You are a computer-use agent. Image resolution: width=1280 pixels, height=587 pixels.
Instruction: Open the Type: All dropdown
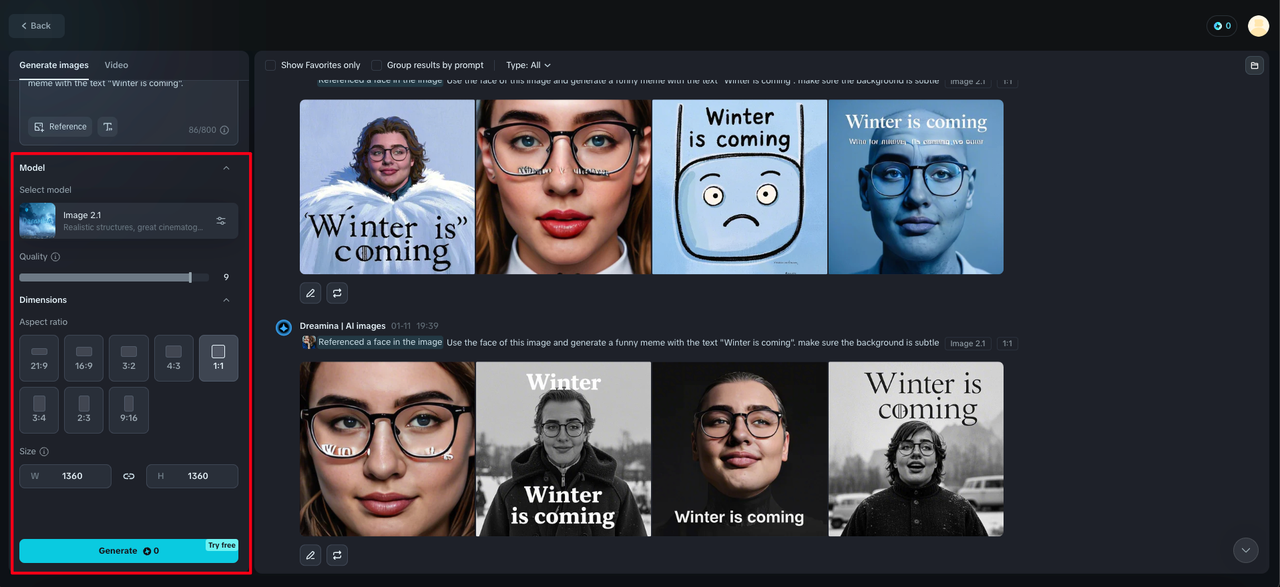(528, 65)
